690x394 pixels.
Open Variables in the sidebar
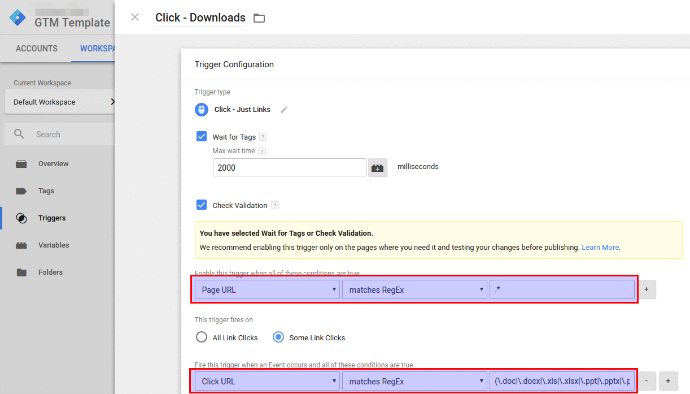point(54,245)
